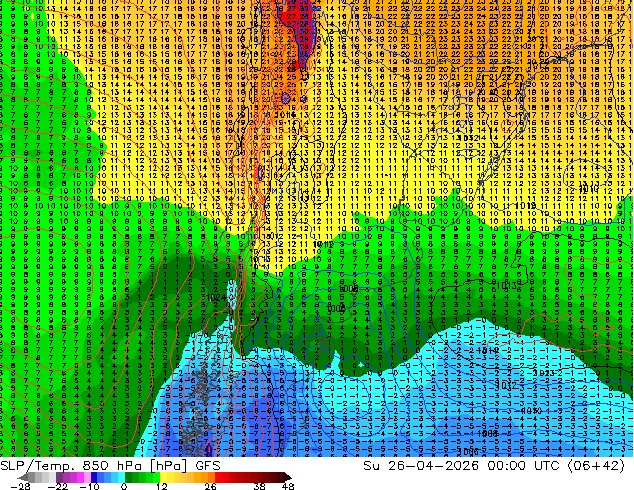Click the '12' legend value
This screenshot has height=490, width=634.
point(162,486)
